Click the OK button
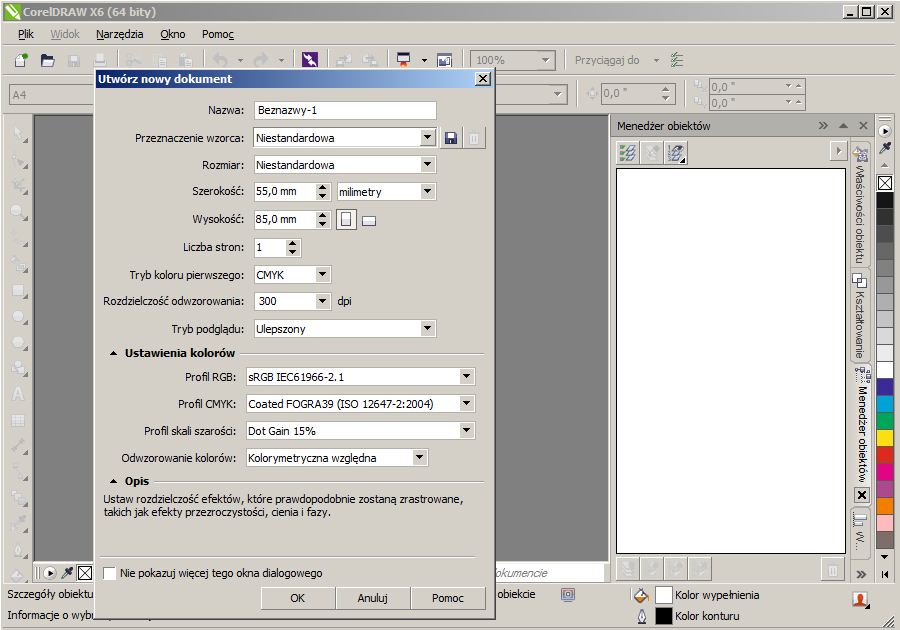Image resolution: width=900 pixels, height=630 pixels. 298,598
